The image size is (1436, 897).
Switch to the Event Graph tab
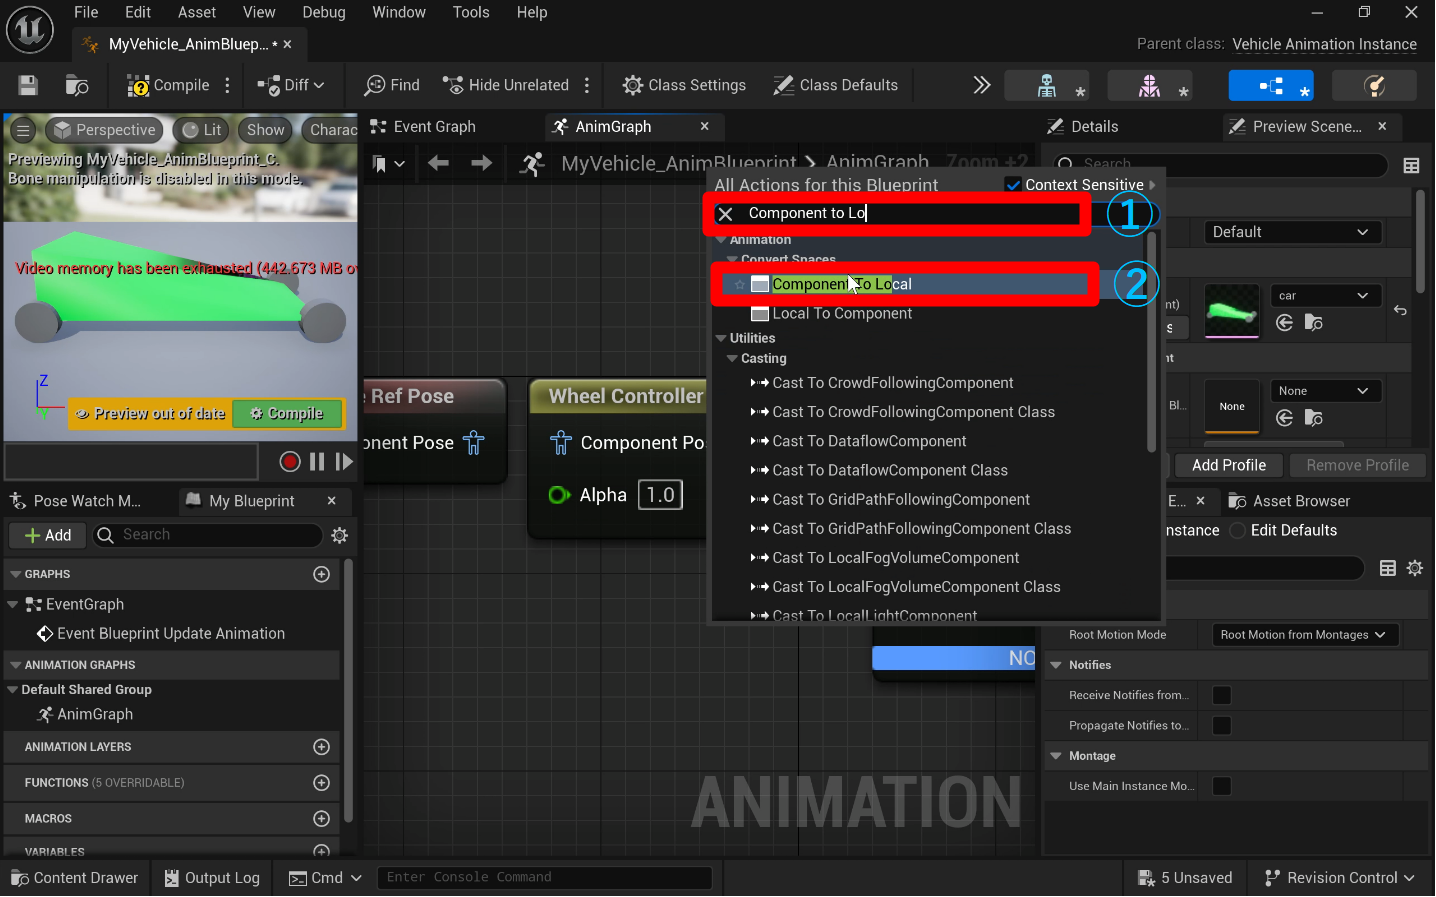[x=423, y=127]
